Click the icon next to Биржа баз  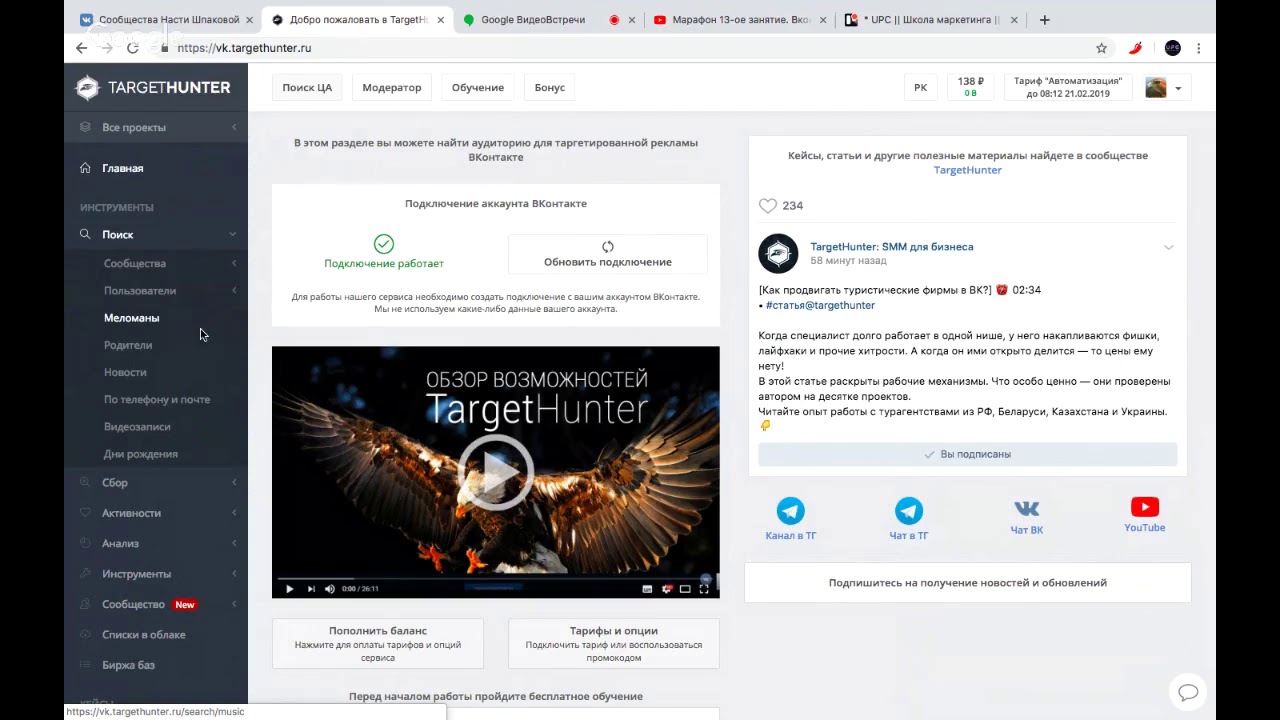[85, 665]
